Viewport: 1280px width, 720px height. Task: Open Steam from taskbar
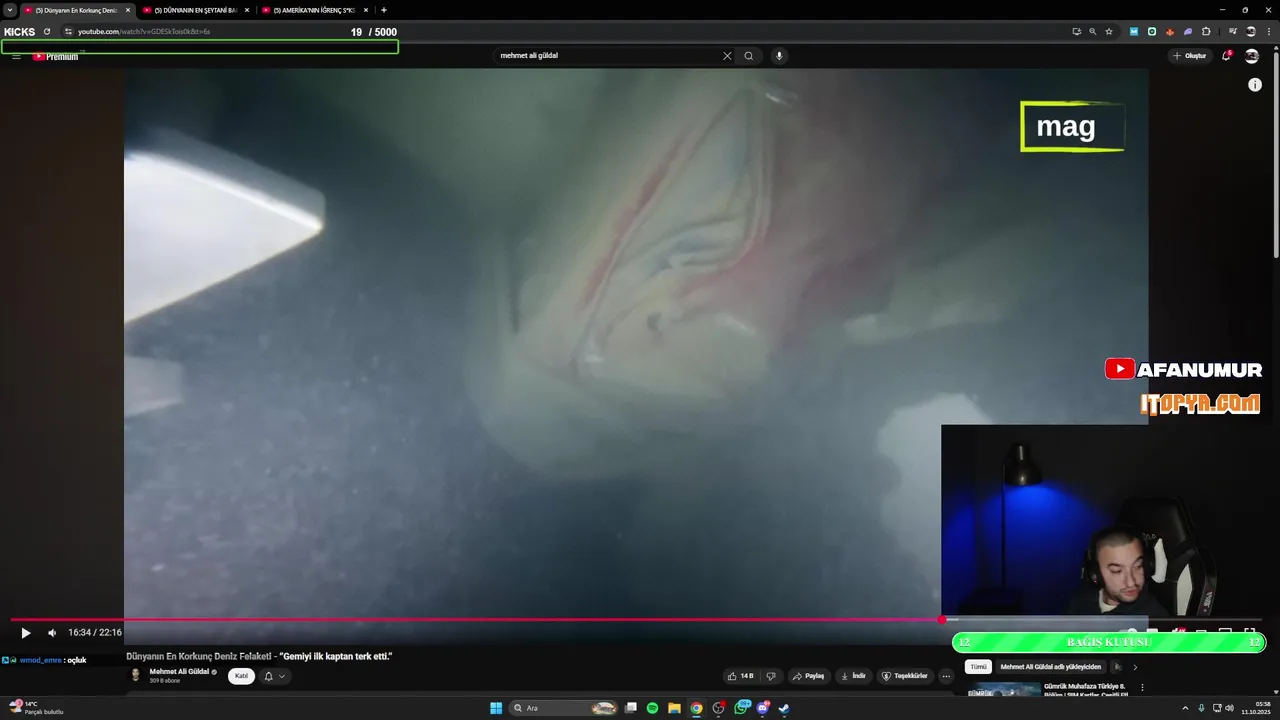point(784,708)
